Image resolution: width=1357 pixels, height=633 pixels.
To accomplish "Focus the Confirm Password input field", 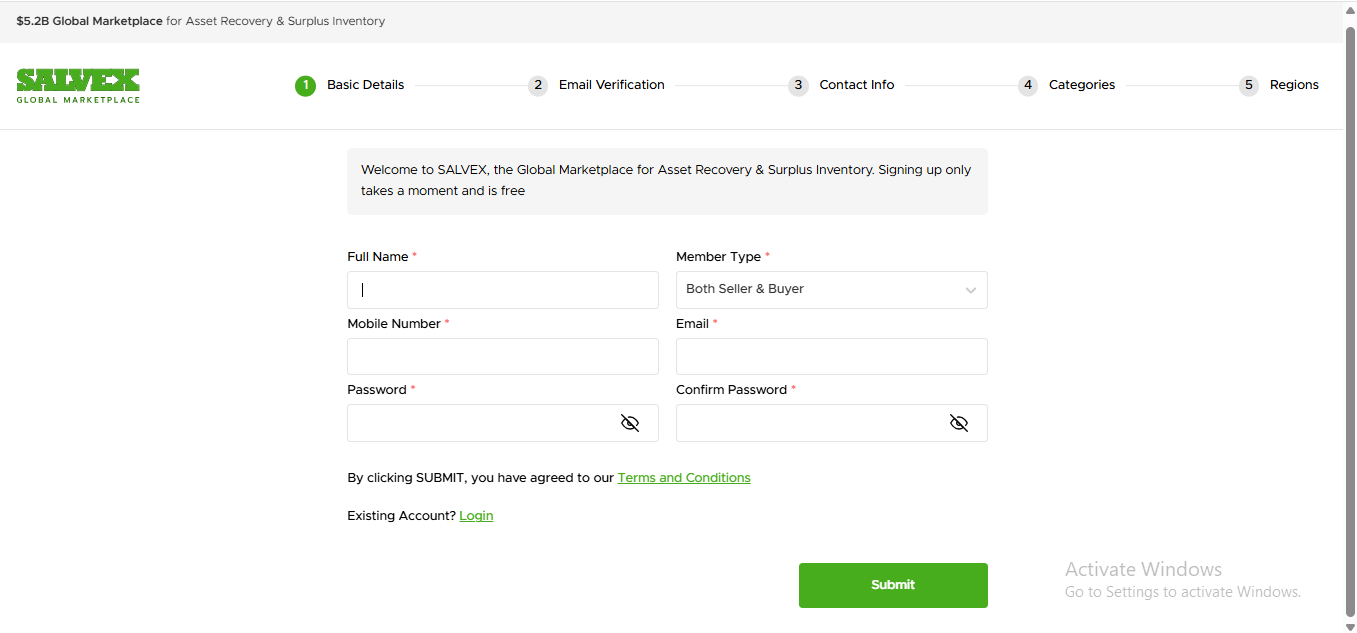I will click(x=832, y=423).
